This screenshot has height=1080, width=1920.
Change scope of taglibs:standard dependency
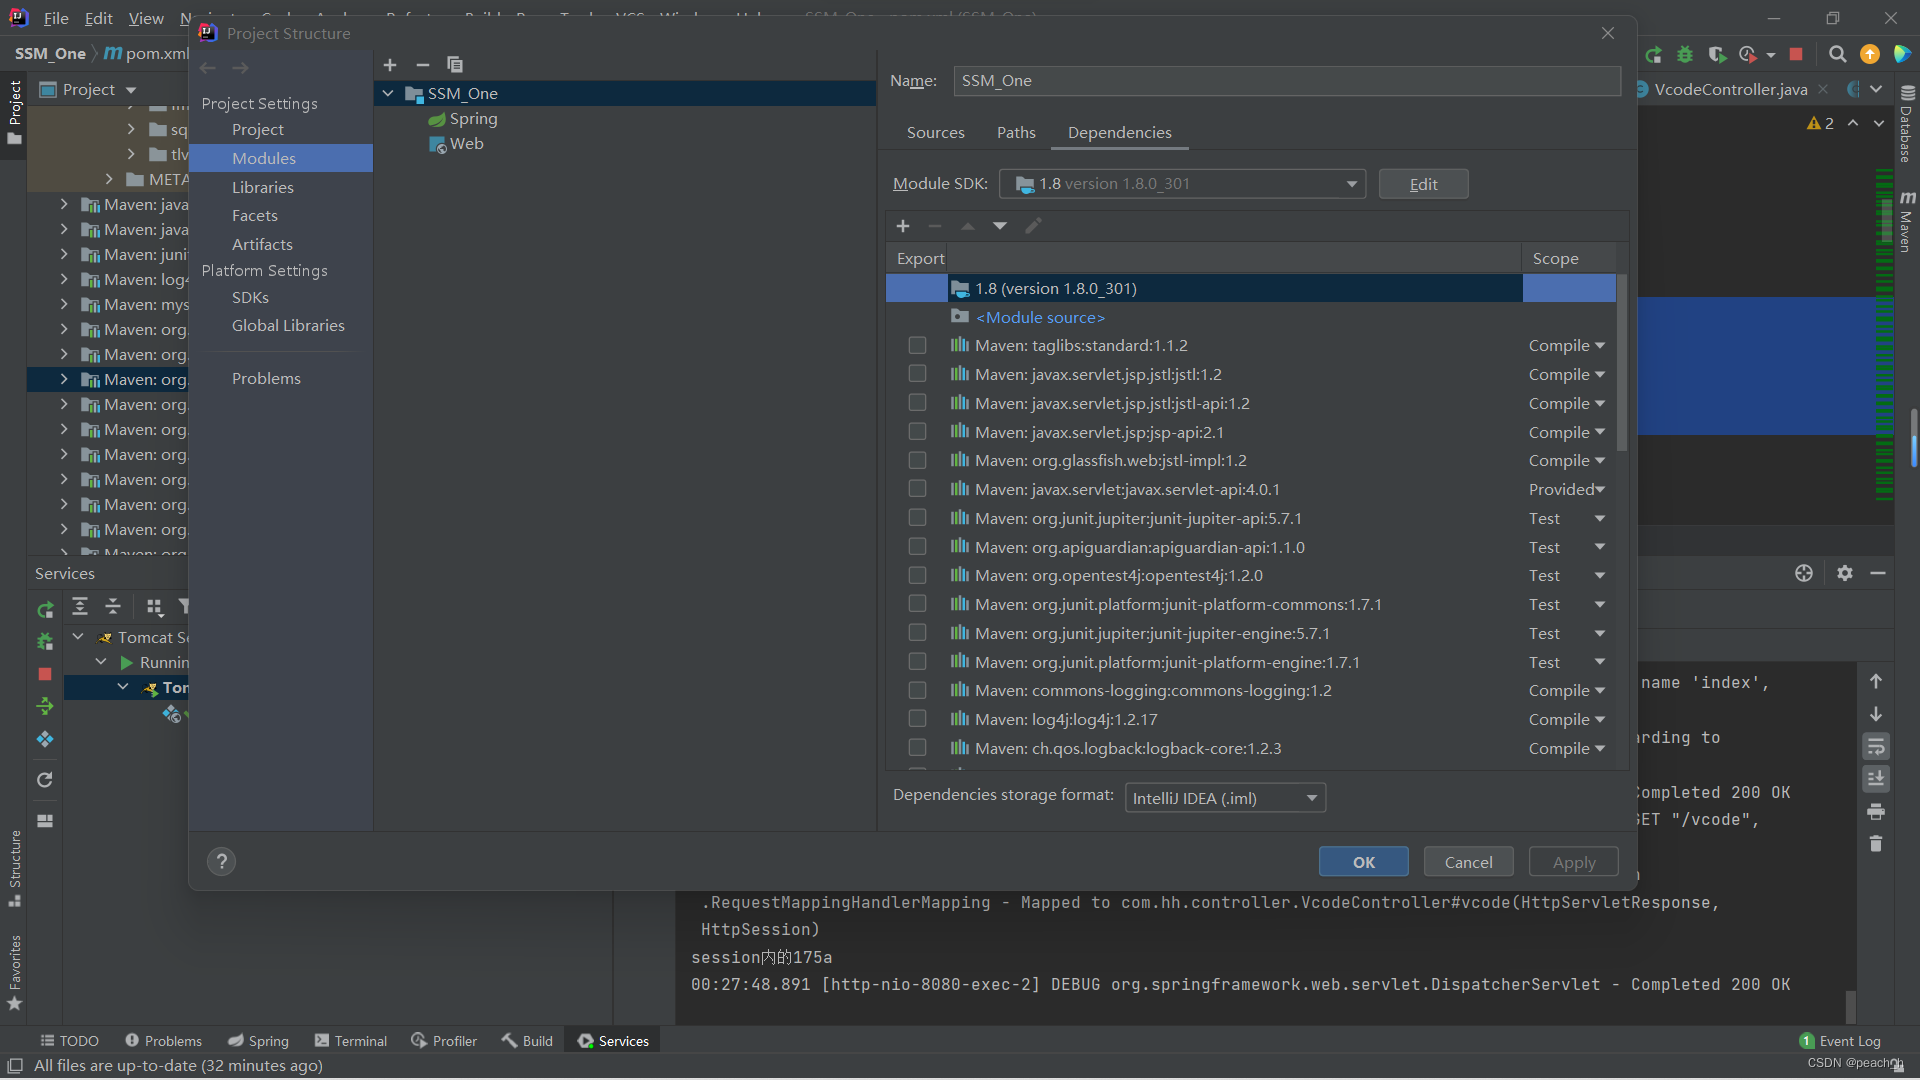click(1567, 345)
